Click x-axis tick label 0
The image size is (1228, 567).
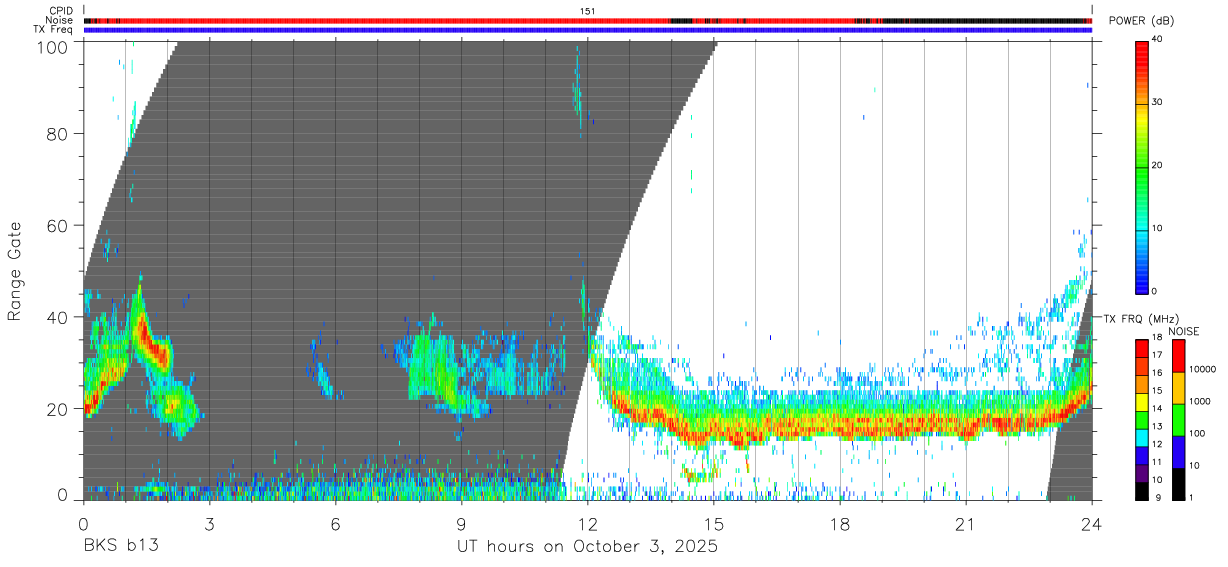(x=83, y=523)
